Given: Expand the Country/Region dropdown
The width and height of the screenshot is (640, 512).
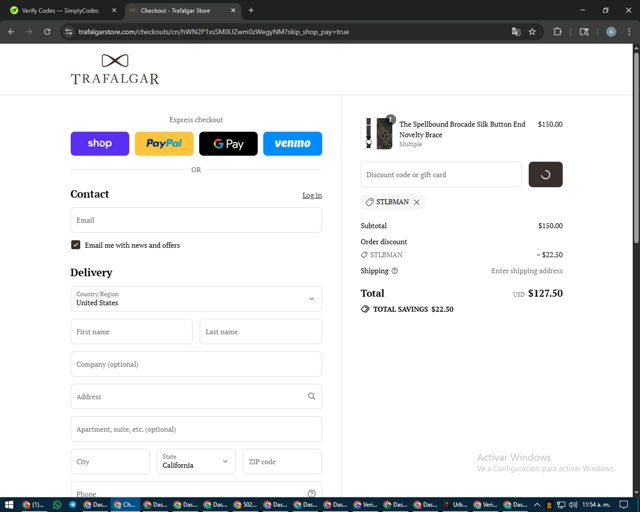Looking at the screenshot, I should pyautogui.click(x=196, y=299).
